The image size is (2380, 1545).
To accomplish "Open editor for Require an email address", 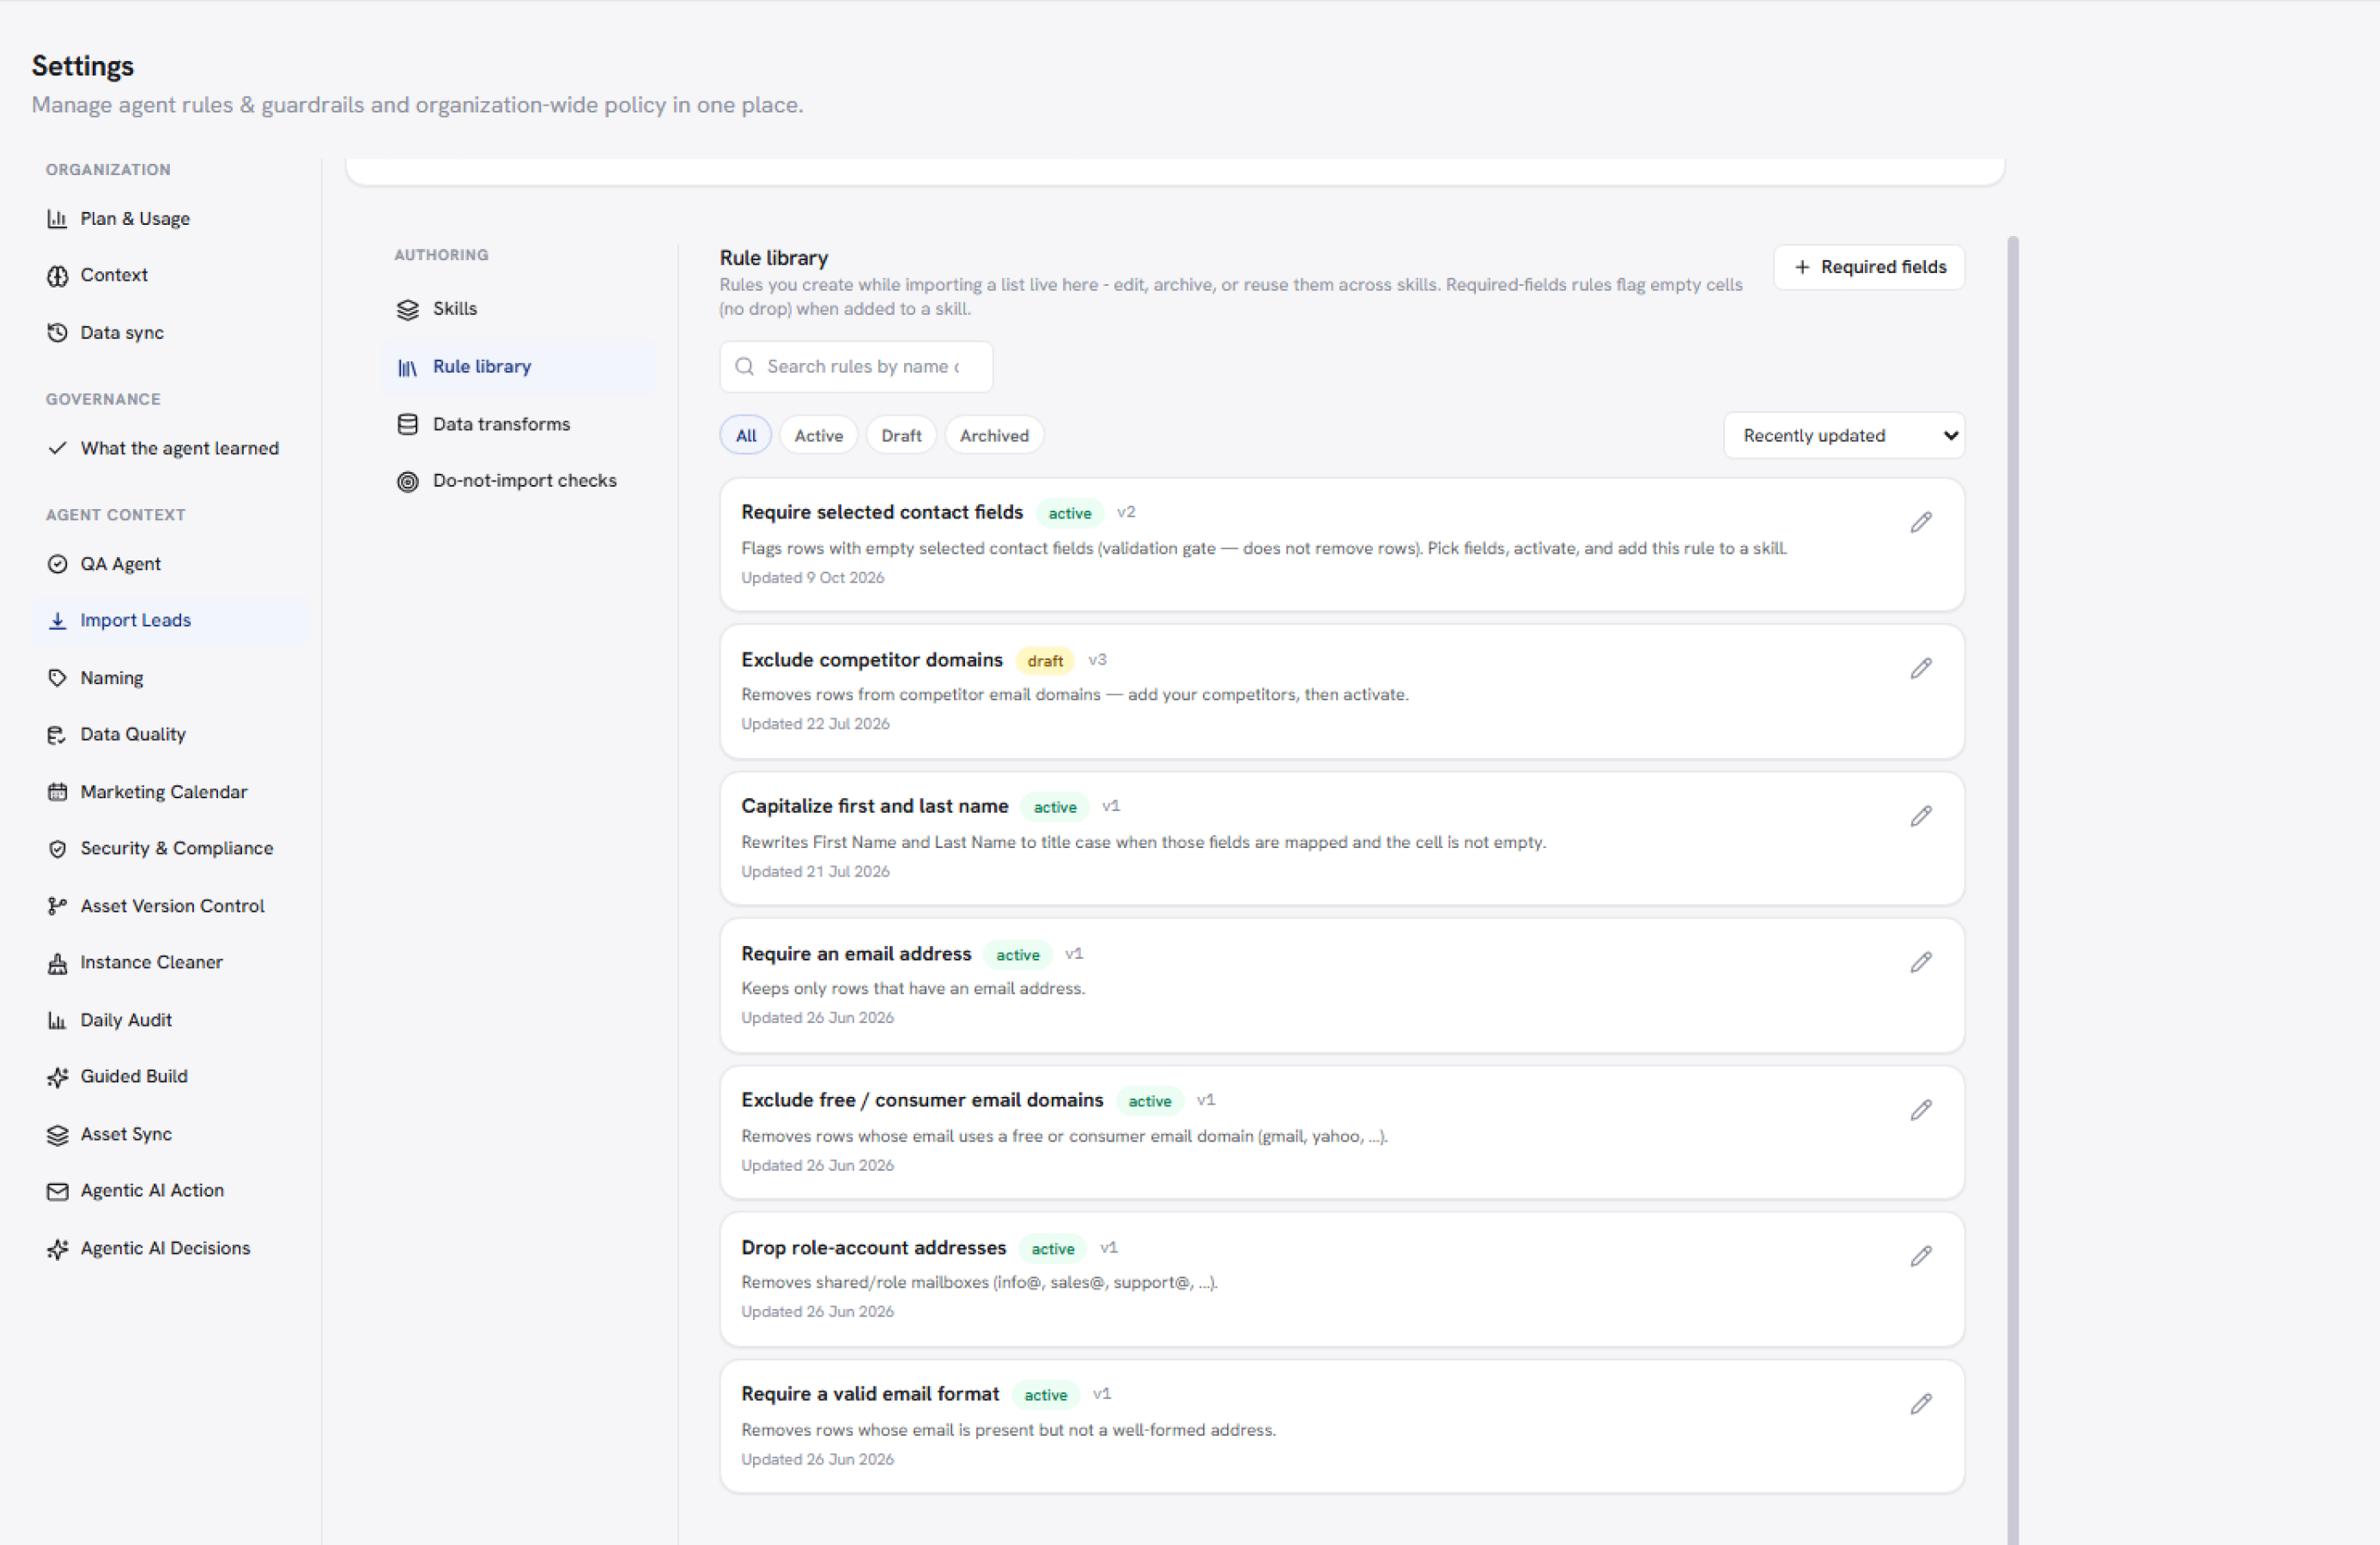I will [x=1920, y=962].
